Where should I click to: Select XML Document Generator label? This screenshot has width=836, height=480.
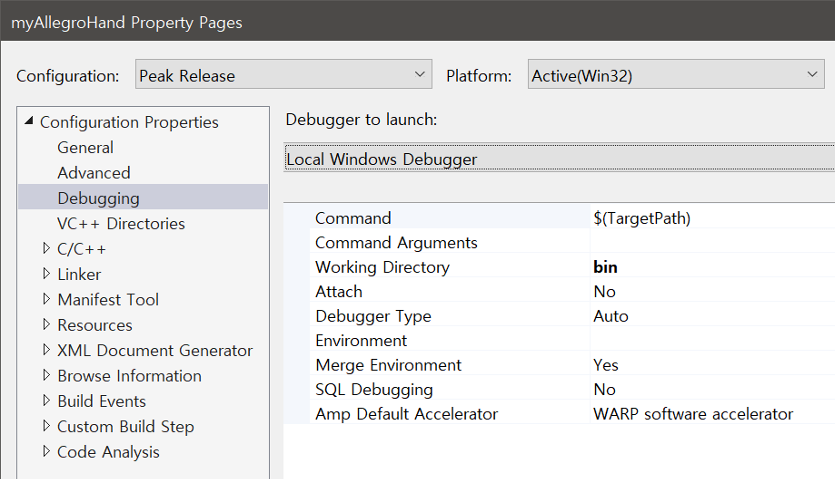pyautogui.click(x=155, y=350)
